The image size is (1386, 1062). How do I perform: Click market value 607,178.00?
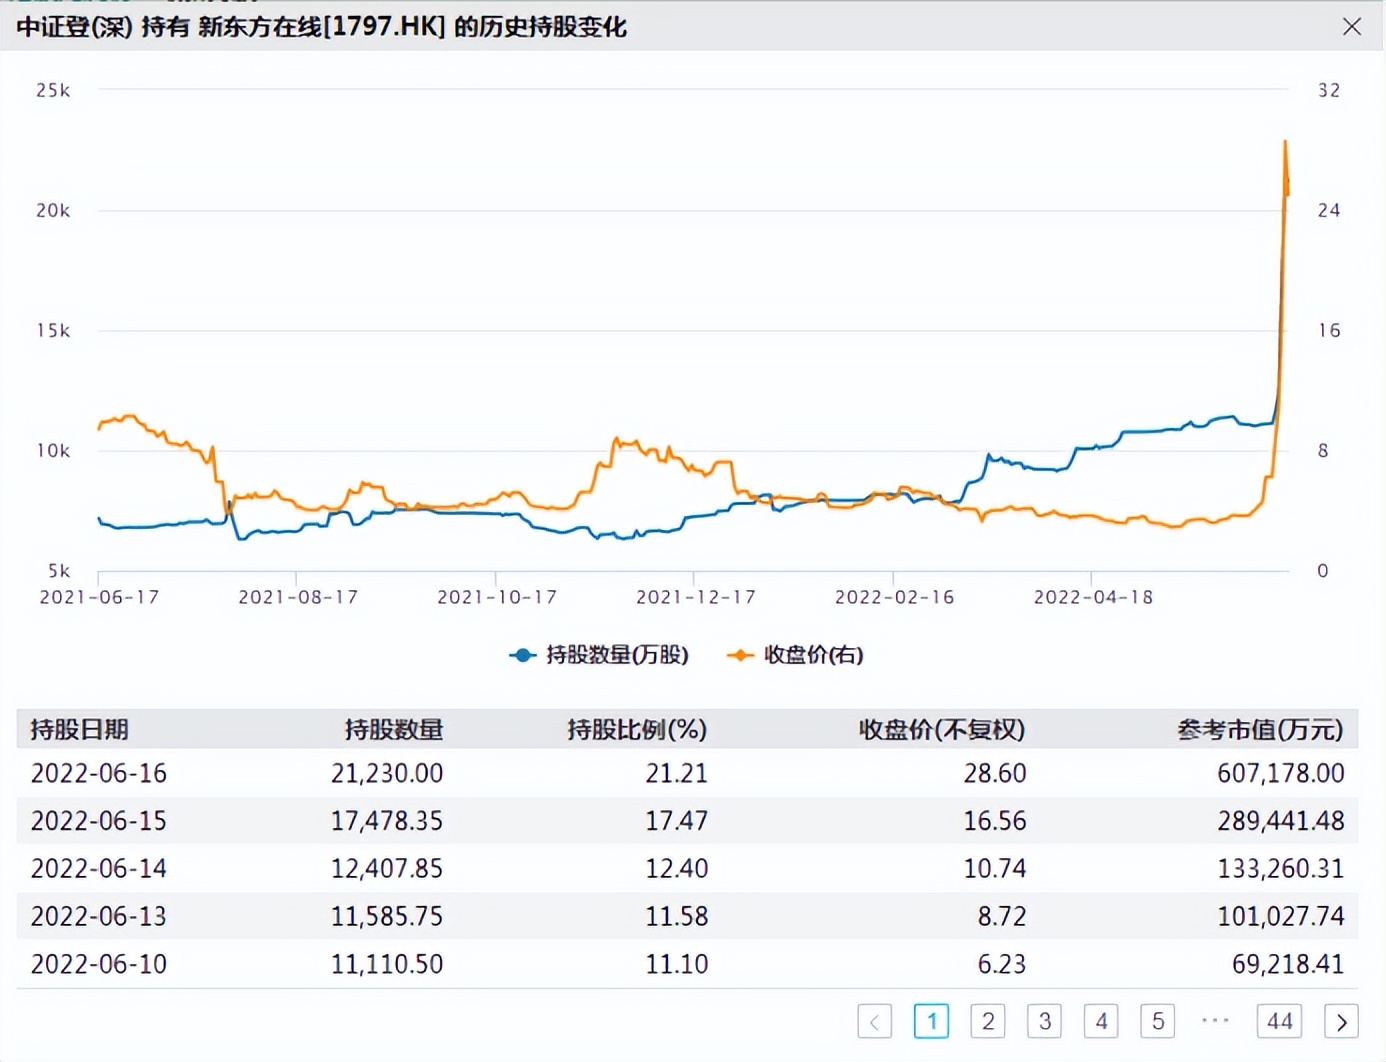1281,773
